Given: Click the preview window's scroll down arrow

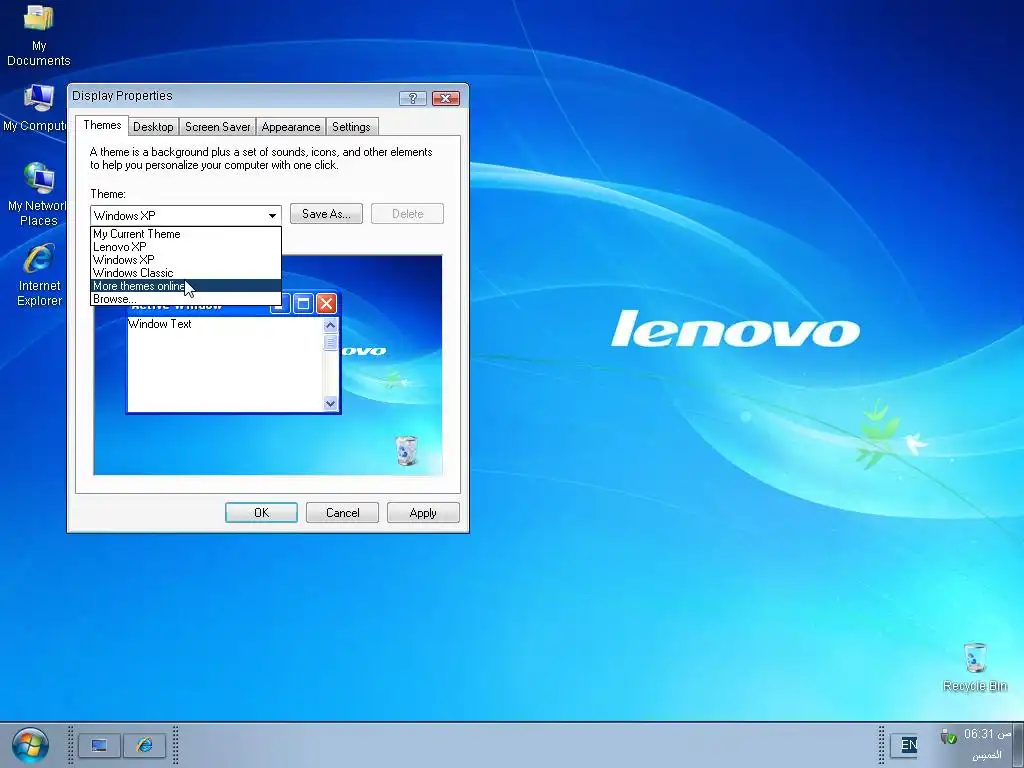Looking at the screenshot, I should pyautogui.click(x=330, y=403).
